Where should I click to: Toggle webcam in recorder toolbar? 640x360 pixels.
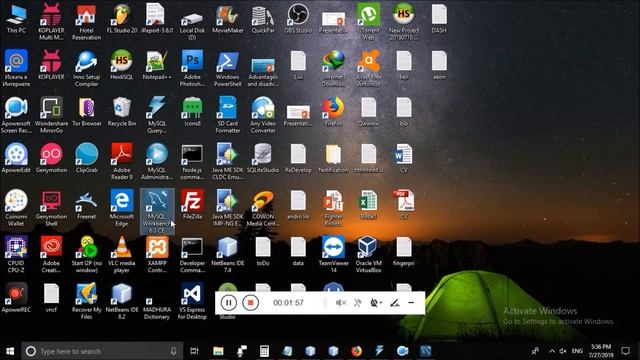pos(373,303)
